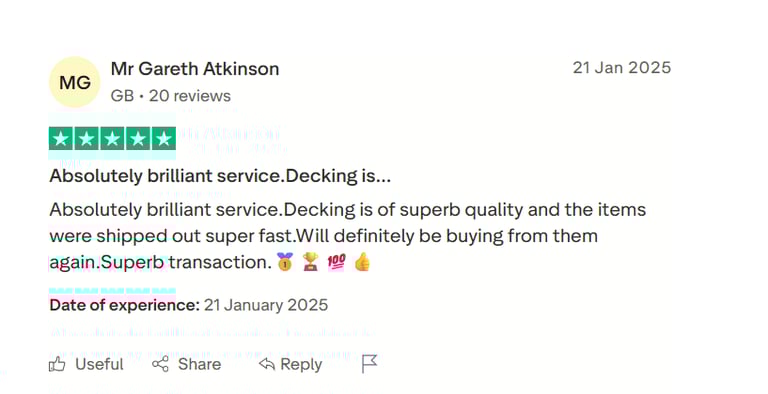Screen dimensions: 768x394
Task: Click the Share label text
Action: point(199,364)
